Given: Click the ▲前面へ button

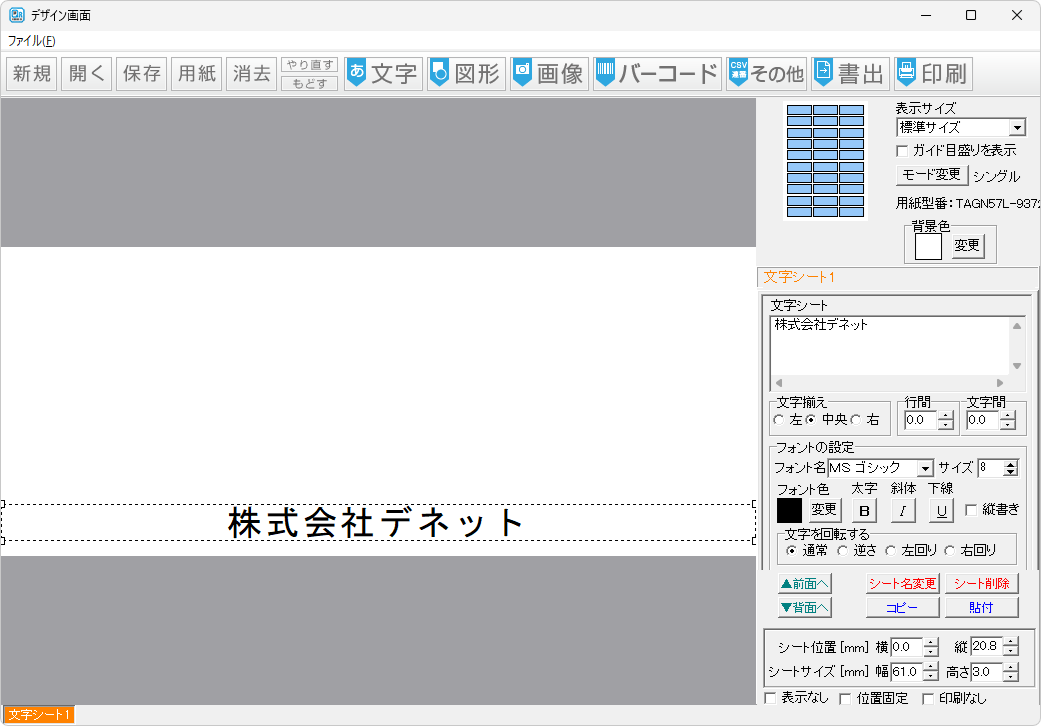Looking at the screenshot, I should pyautogui.click(x=805, y=583).
